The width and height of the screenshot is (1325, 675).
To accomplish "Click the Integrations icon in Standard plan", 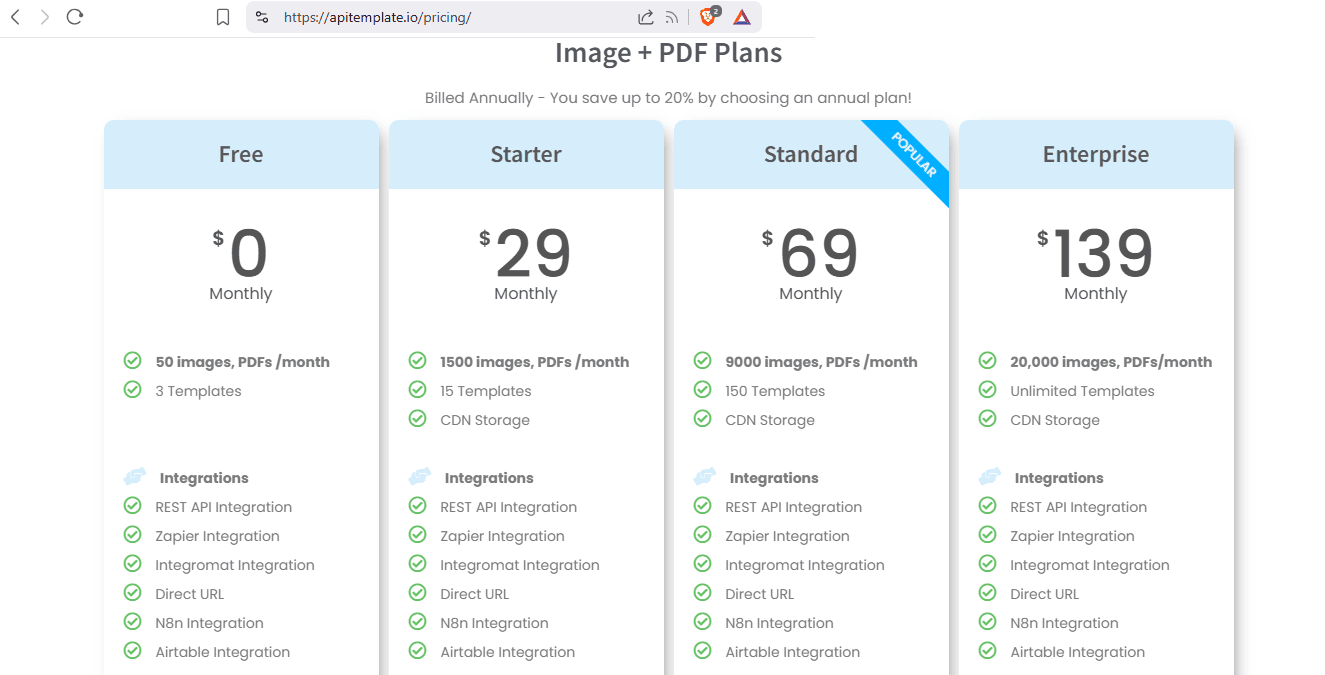I will pyautogui.click(x=705, y=477).
